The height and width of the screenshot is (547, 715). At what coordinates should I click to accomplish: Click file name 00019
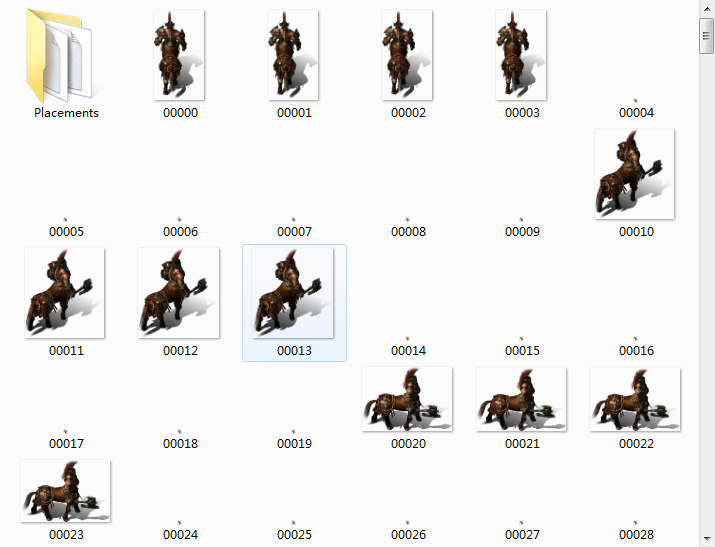click(295, 444)
